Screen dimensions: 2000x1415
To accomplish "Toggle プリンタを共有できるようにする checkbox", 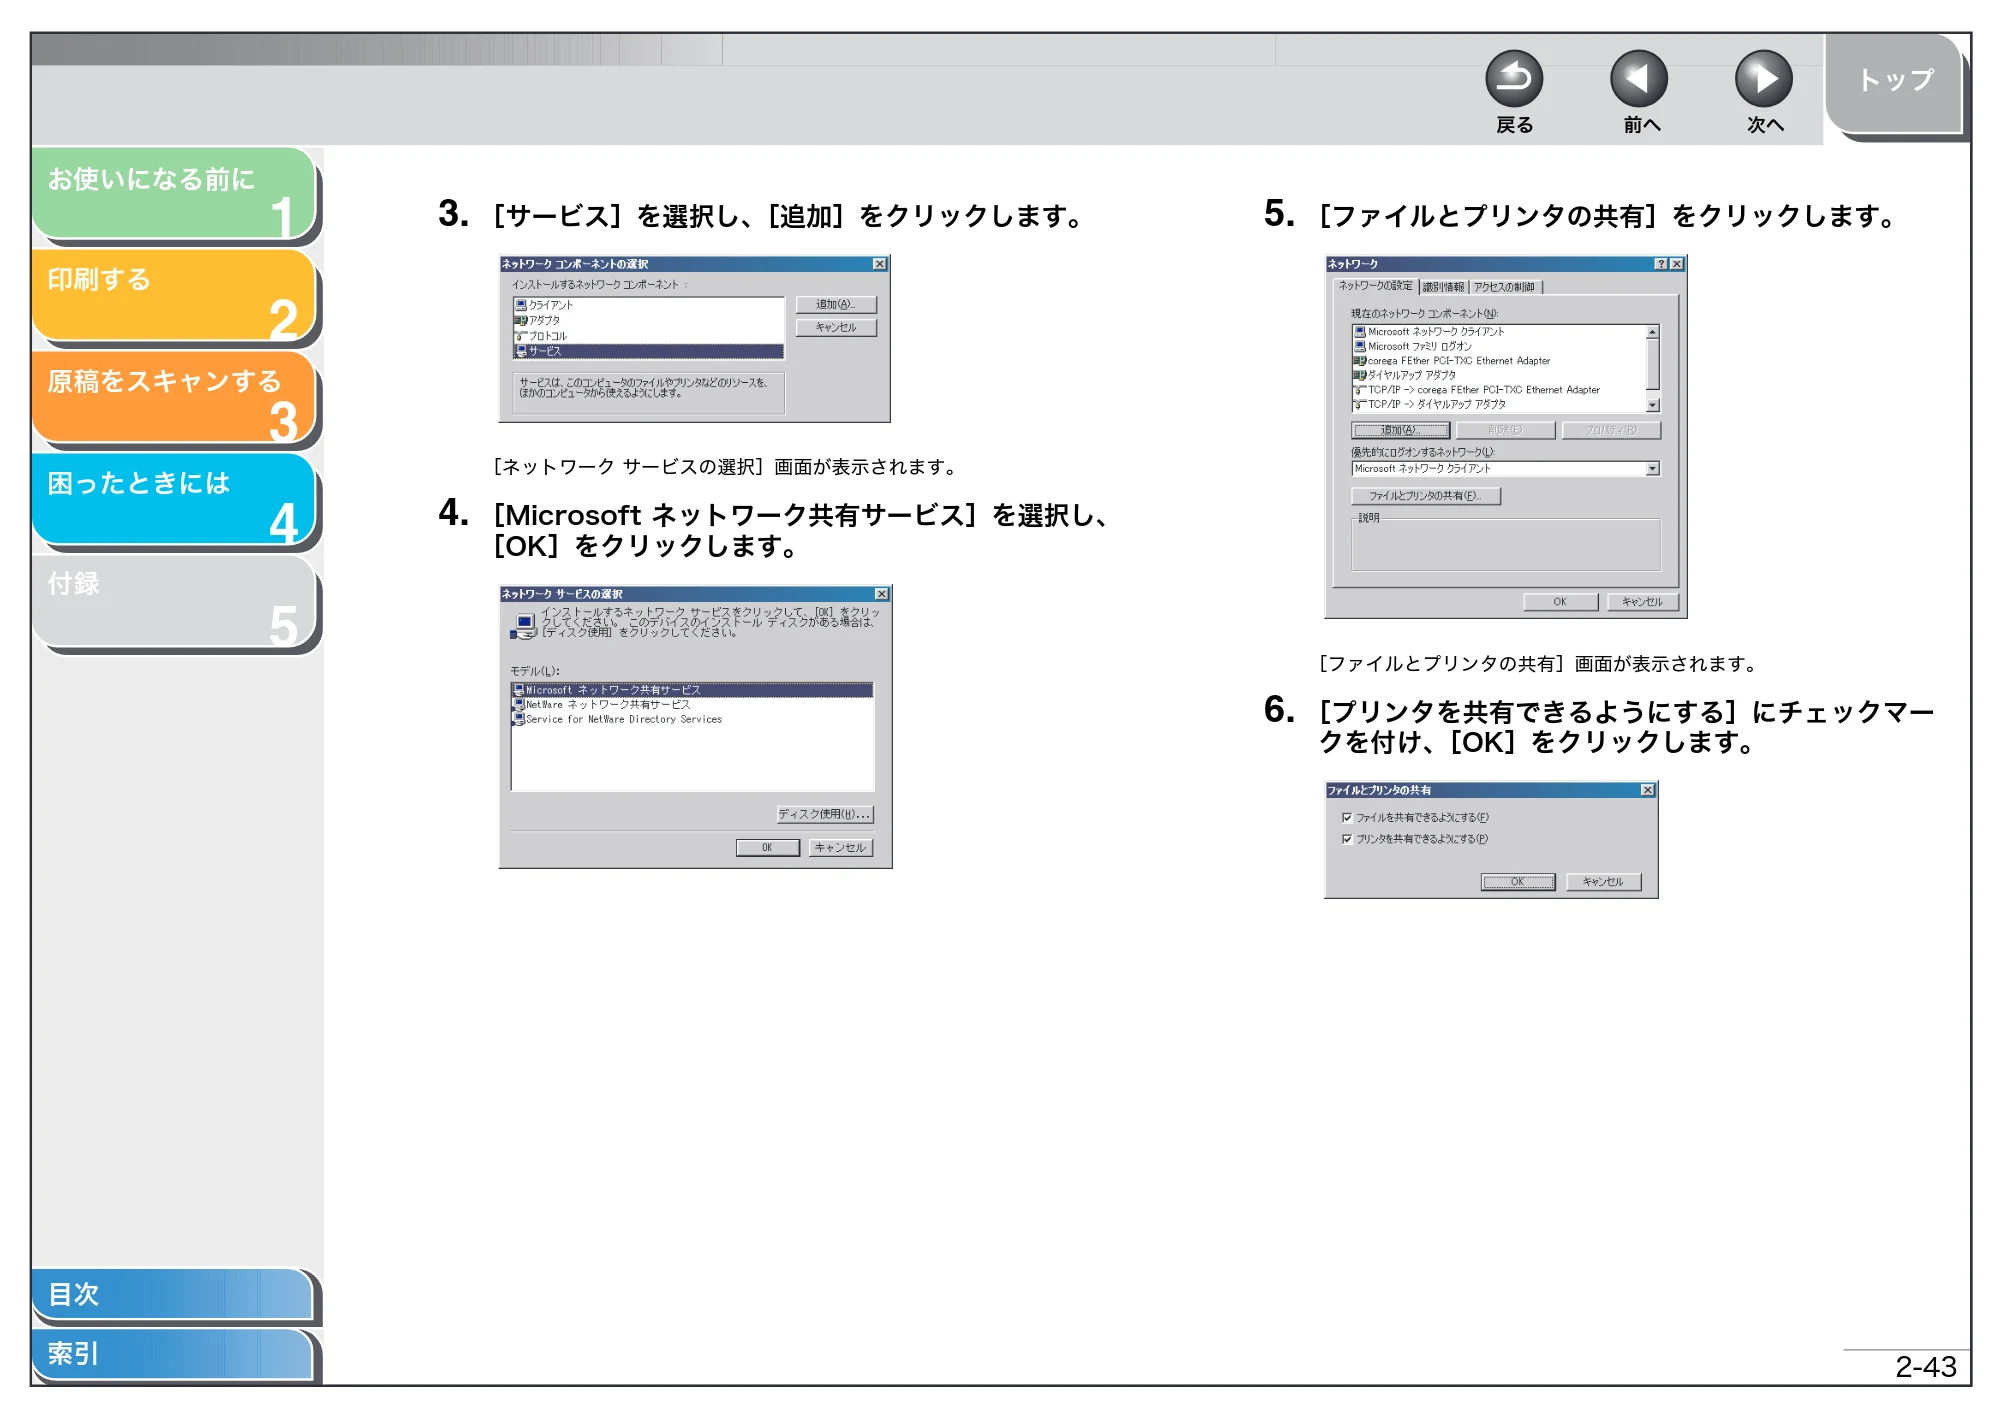I will [1347, 839].
